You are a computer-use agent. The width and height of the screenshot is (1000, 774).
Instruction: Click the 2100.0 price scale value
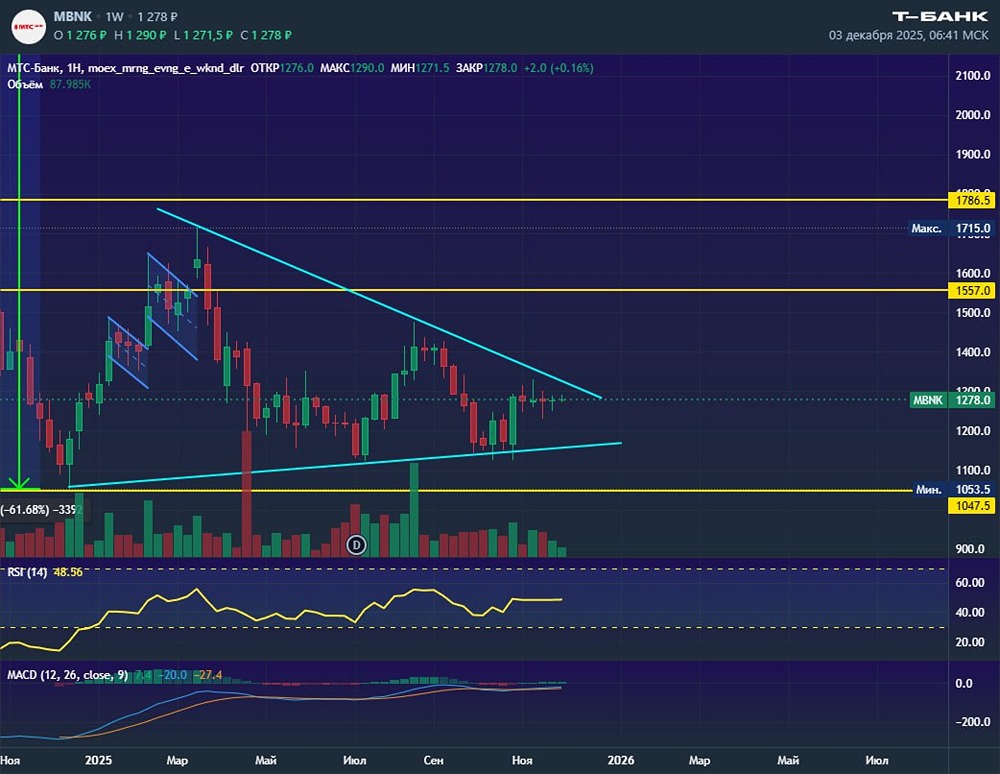coord(973,75)
